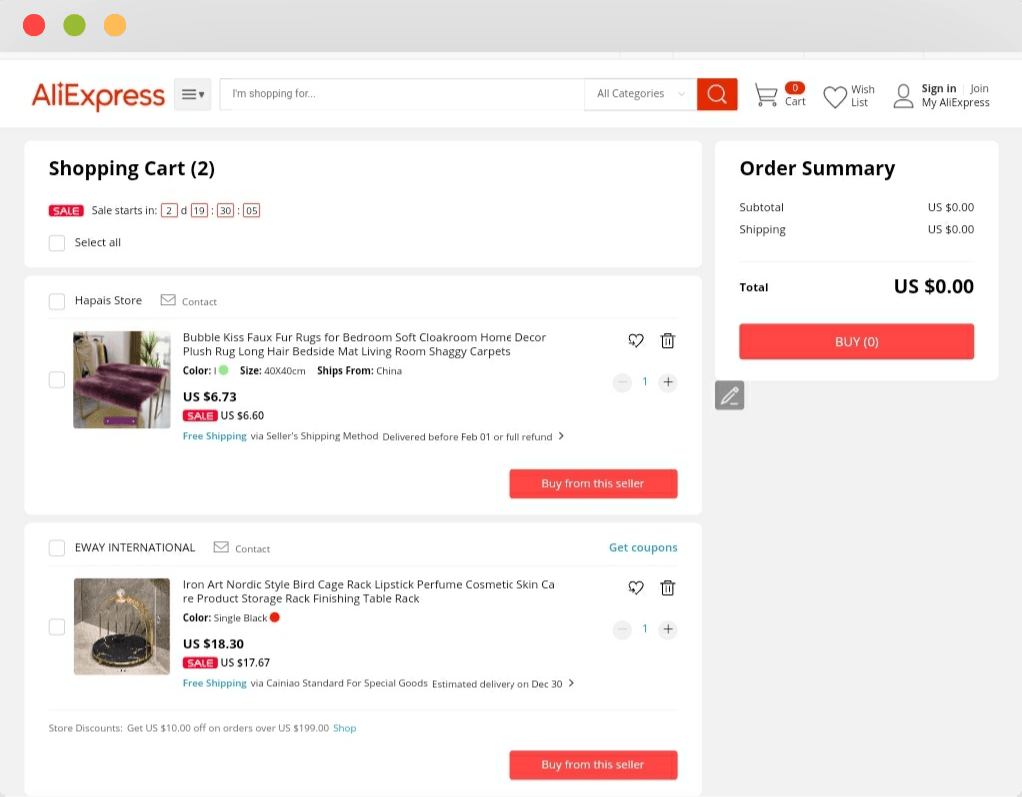Open the shopping cart icon in header
The height and width of the screenshot is (797, 1022).
coord(766,95)
